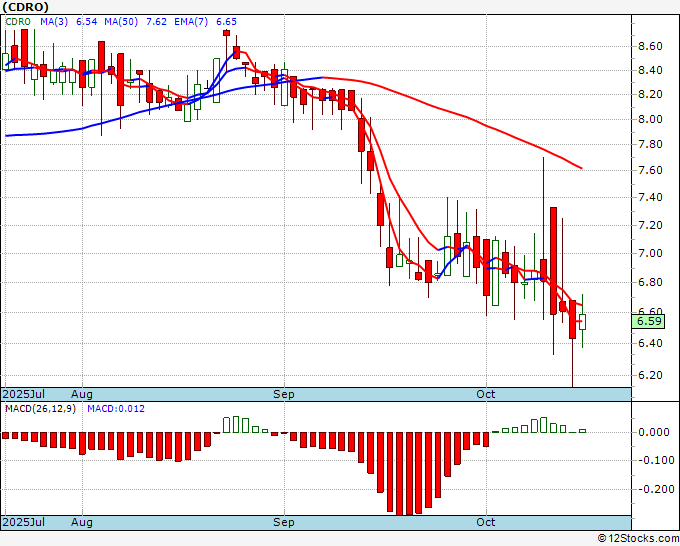Click the tall red candle body topping near 7.30 in October
Image resolution: width=680 pixels, height=546 pixels.
coord(553,261)
